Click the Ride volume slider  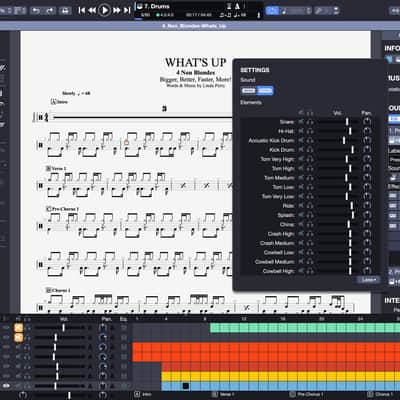[x=337, y=206]
